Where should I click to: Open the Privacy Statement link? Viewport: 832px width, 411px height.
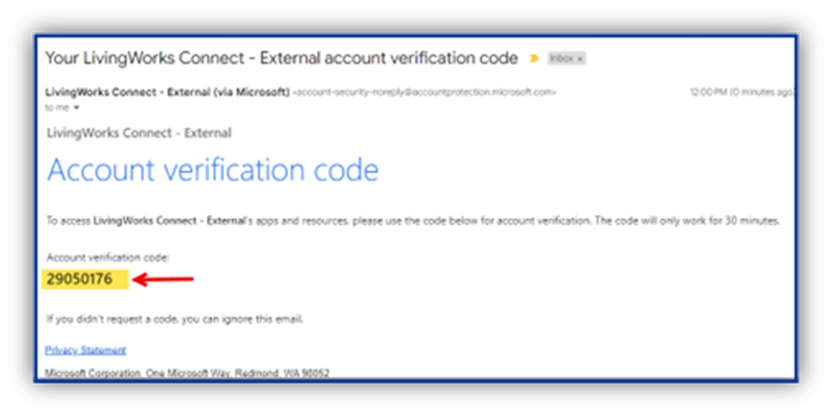(x=85, y=350)
